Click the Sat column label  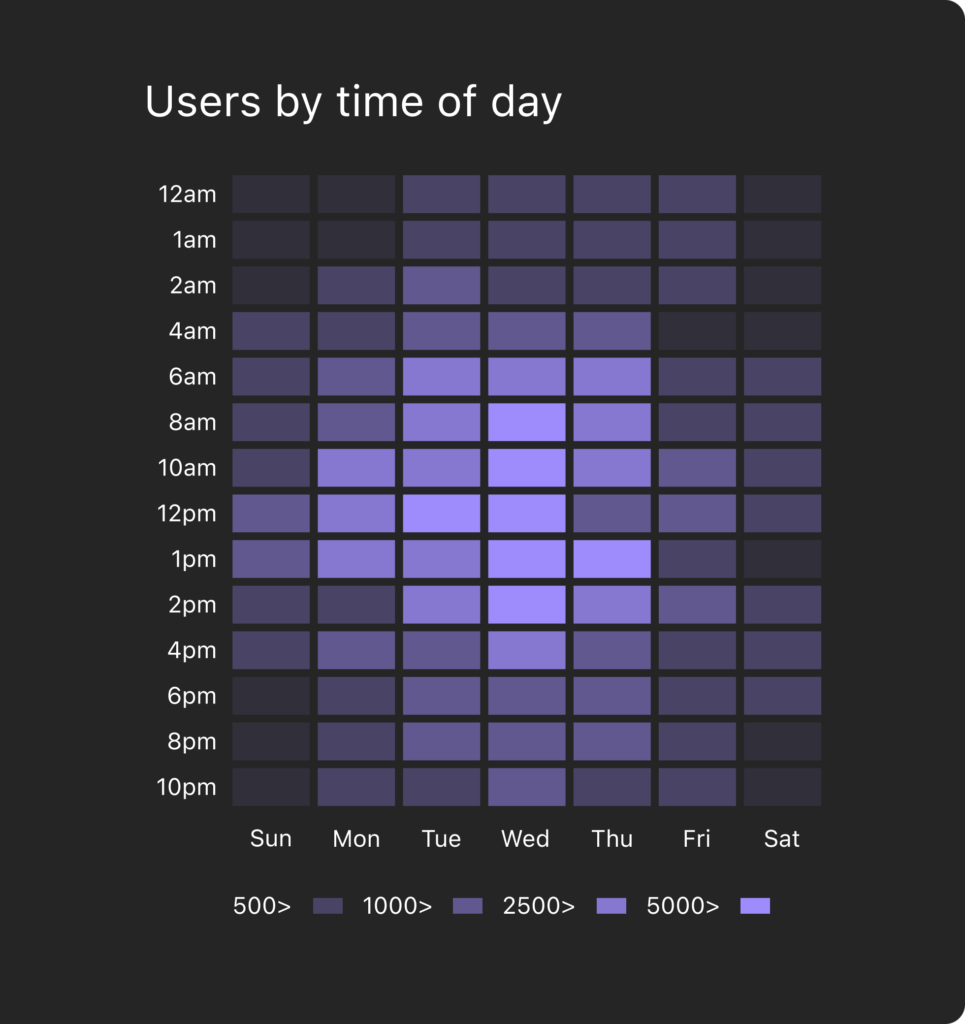[x=782, y=839]
